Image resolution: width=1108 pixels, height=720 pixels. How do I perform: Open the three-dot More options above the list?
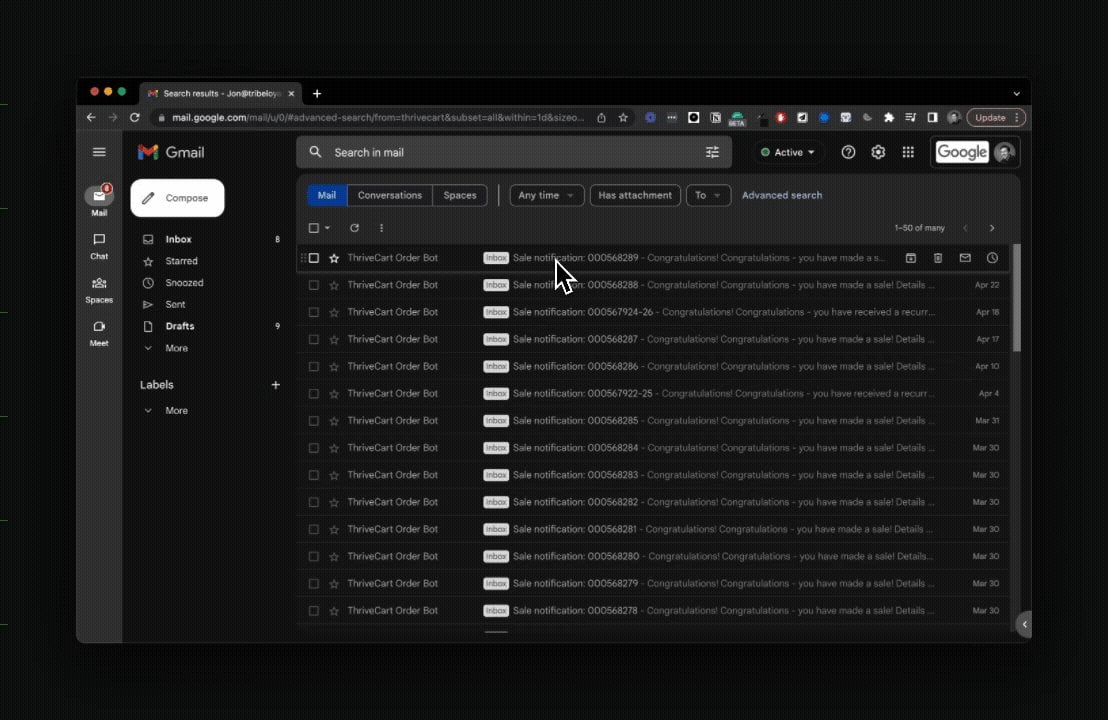point(382,228)
